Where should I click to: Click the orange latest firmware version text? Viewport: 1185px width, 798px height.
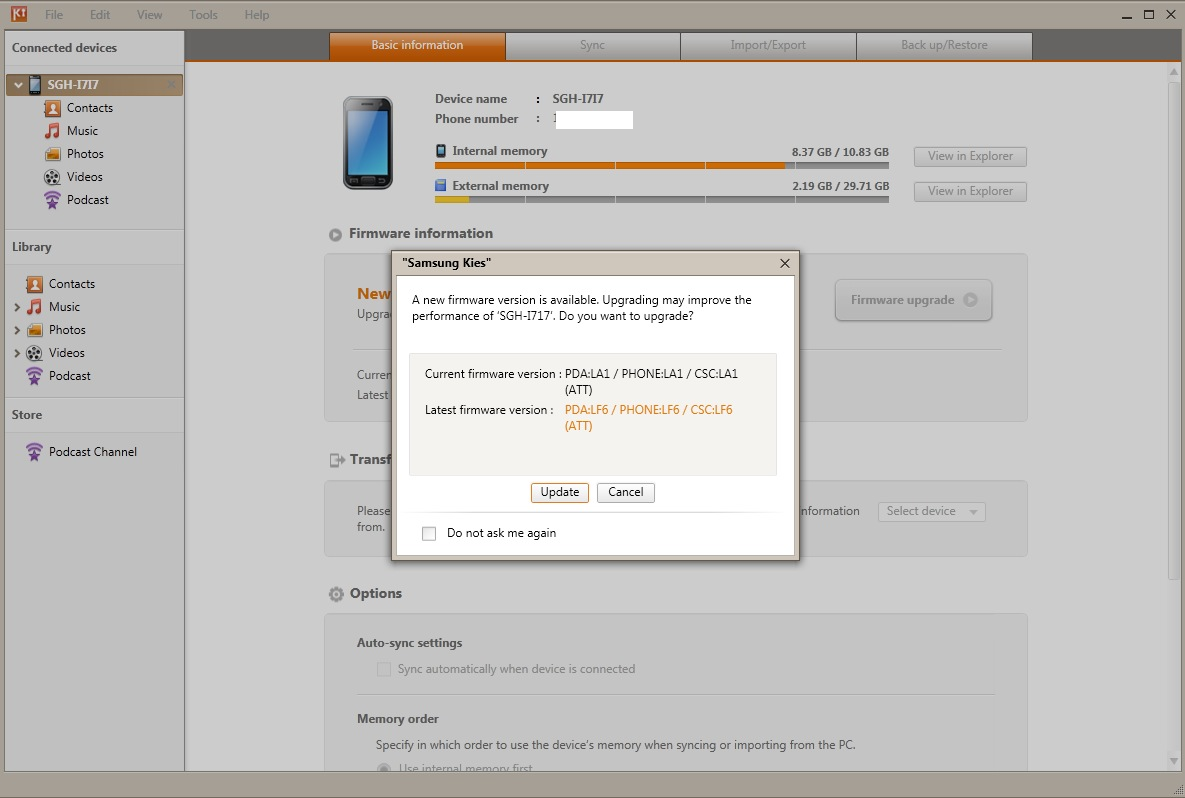coord(648,418)
